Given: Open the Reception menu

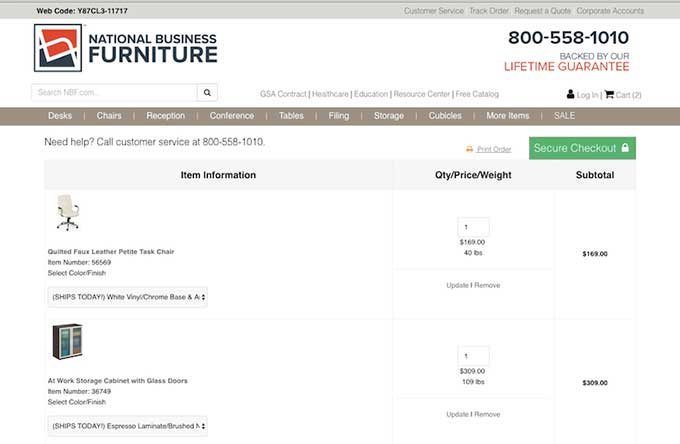Looking at the screenshot, I should pos(165,116).
